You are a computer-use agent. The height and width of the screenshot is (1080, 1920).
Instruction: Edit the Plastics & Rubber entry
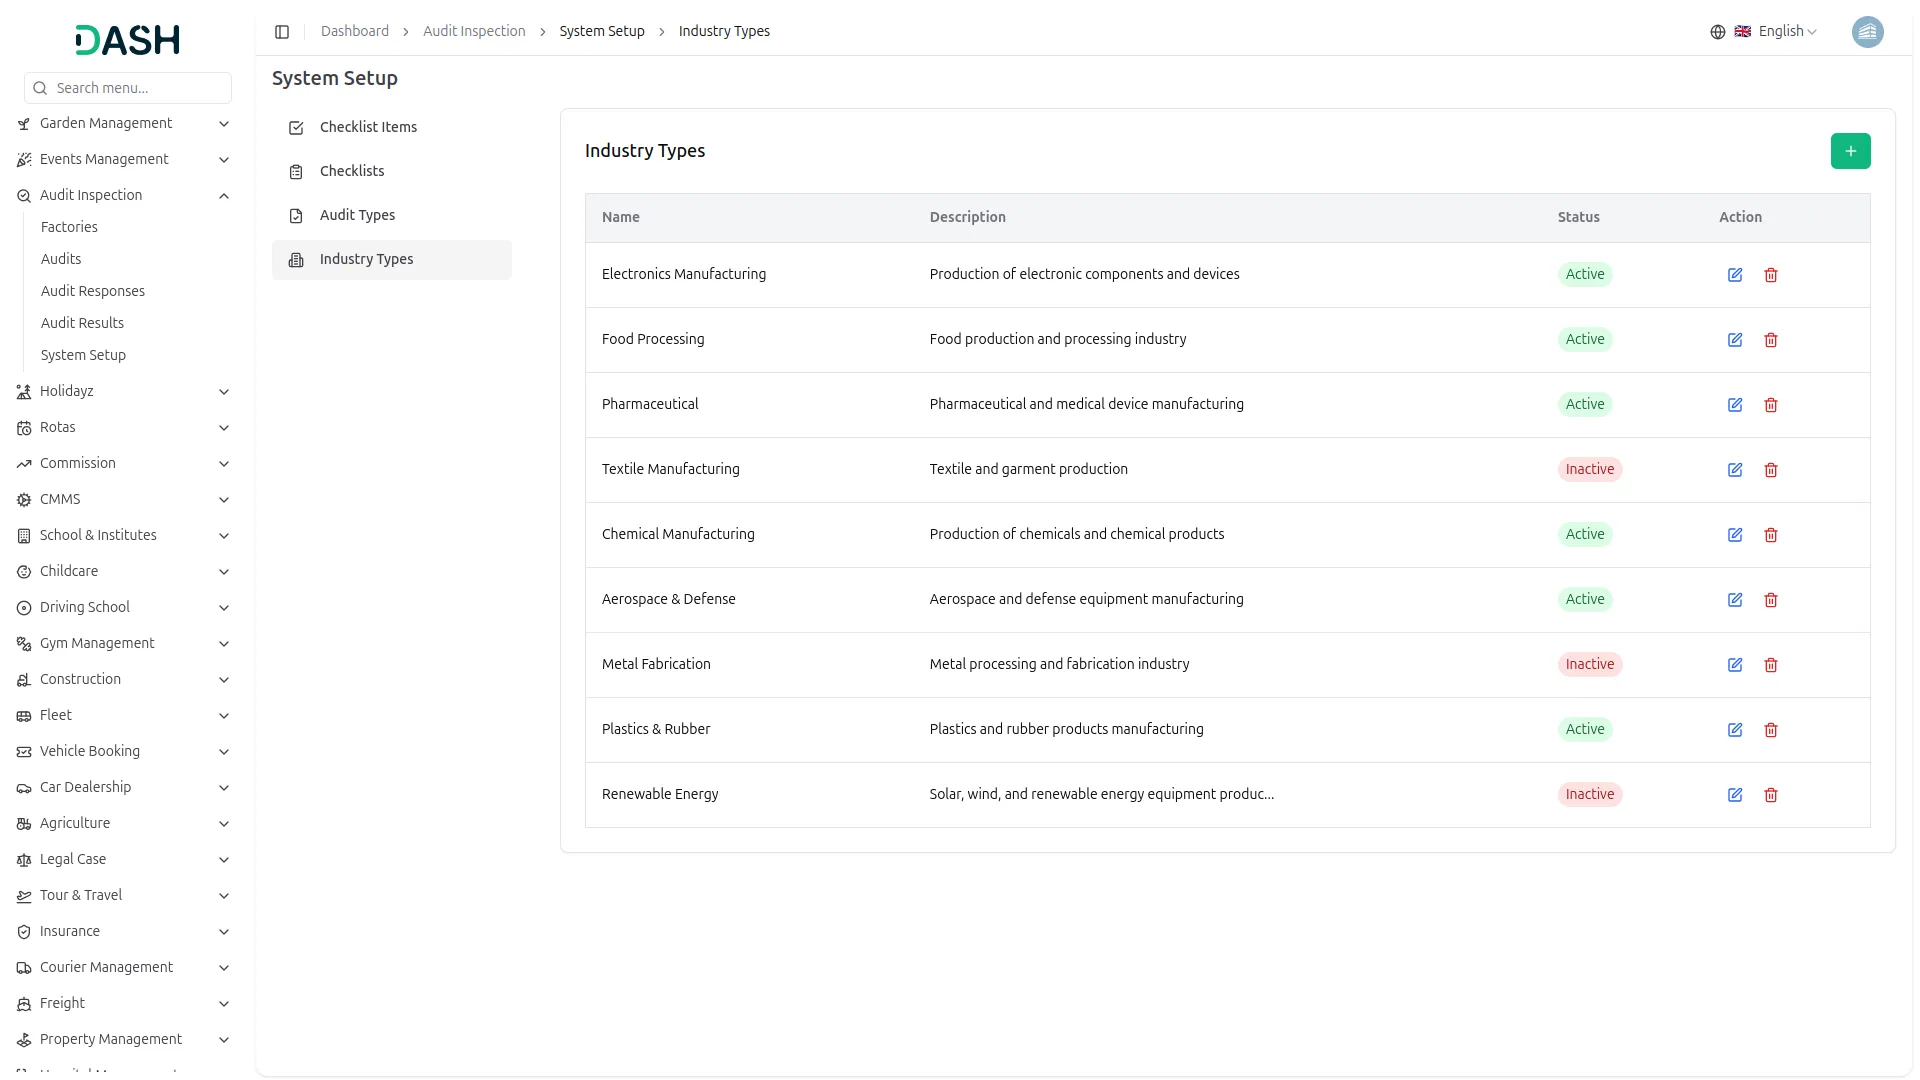tap(1735, 730)
